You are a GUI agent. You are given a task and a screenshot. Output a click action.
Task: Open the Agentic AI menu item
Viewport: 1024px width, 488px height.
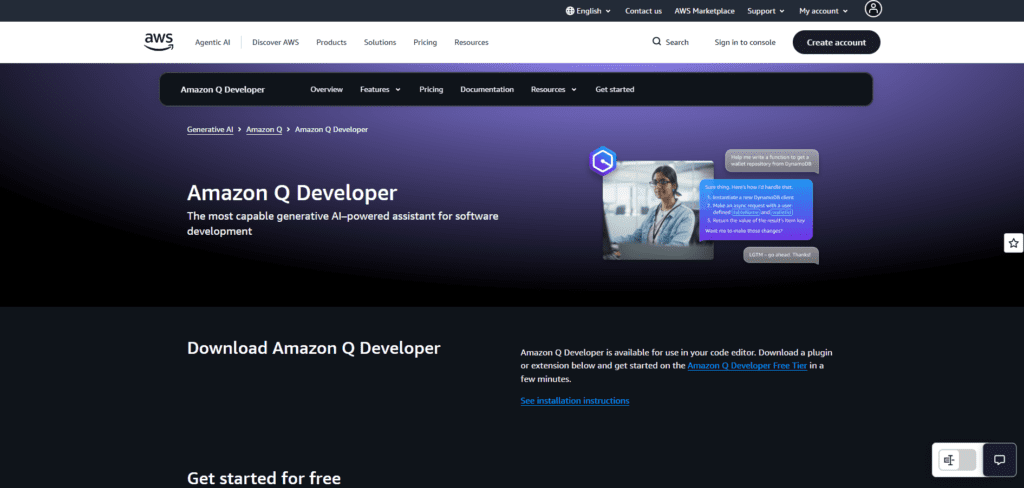(212, 42)
